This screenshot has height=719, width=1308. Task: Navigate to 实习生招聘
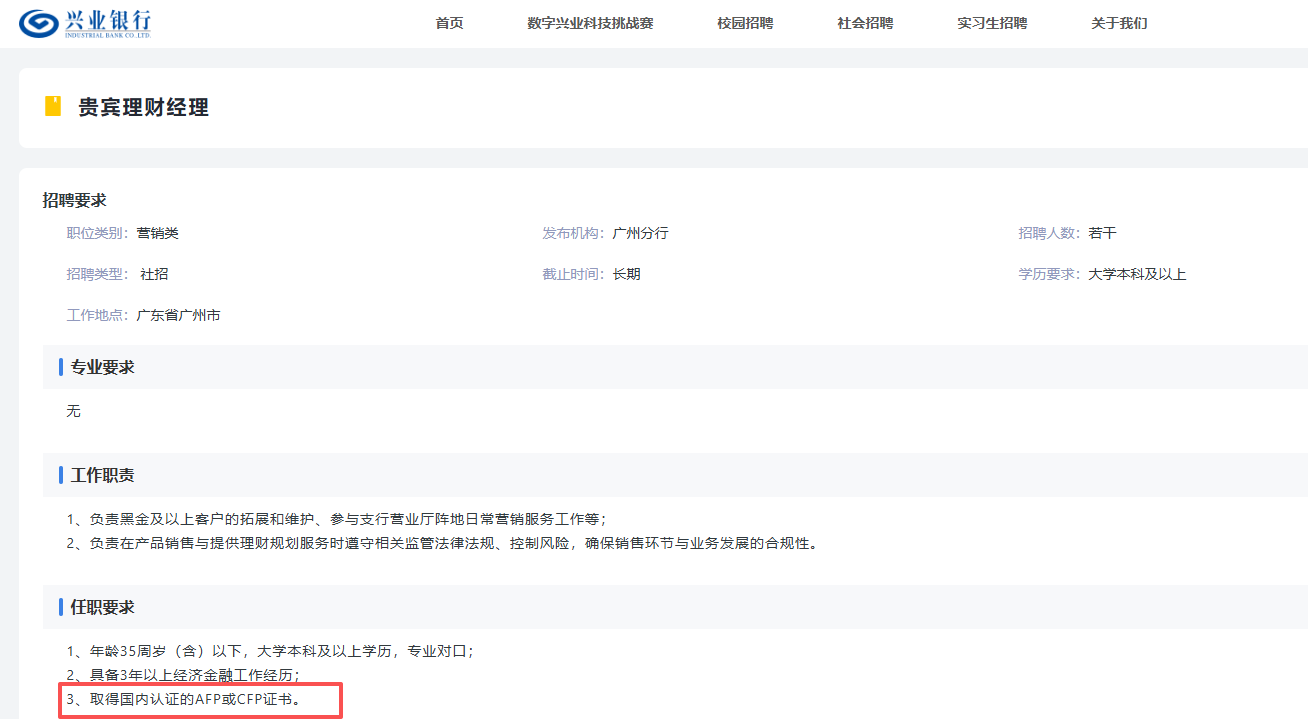pyautogui.click(x=991, y=23)
